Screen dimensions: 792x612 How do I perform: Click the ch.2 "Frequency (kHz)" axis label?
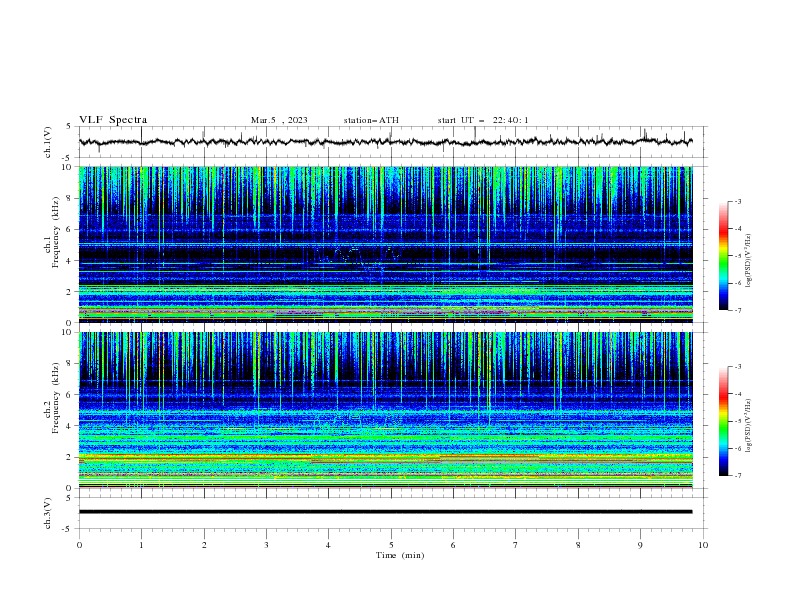click(56, 397)
